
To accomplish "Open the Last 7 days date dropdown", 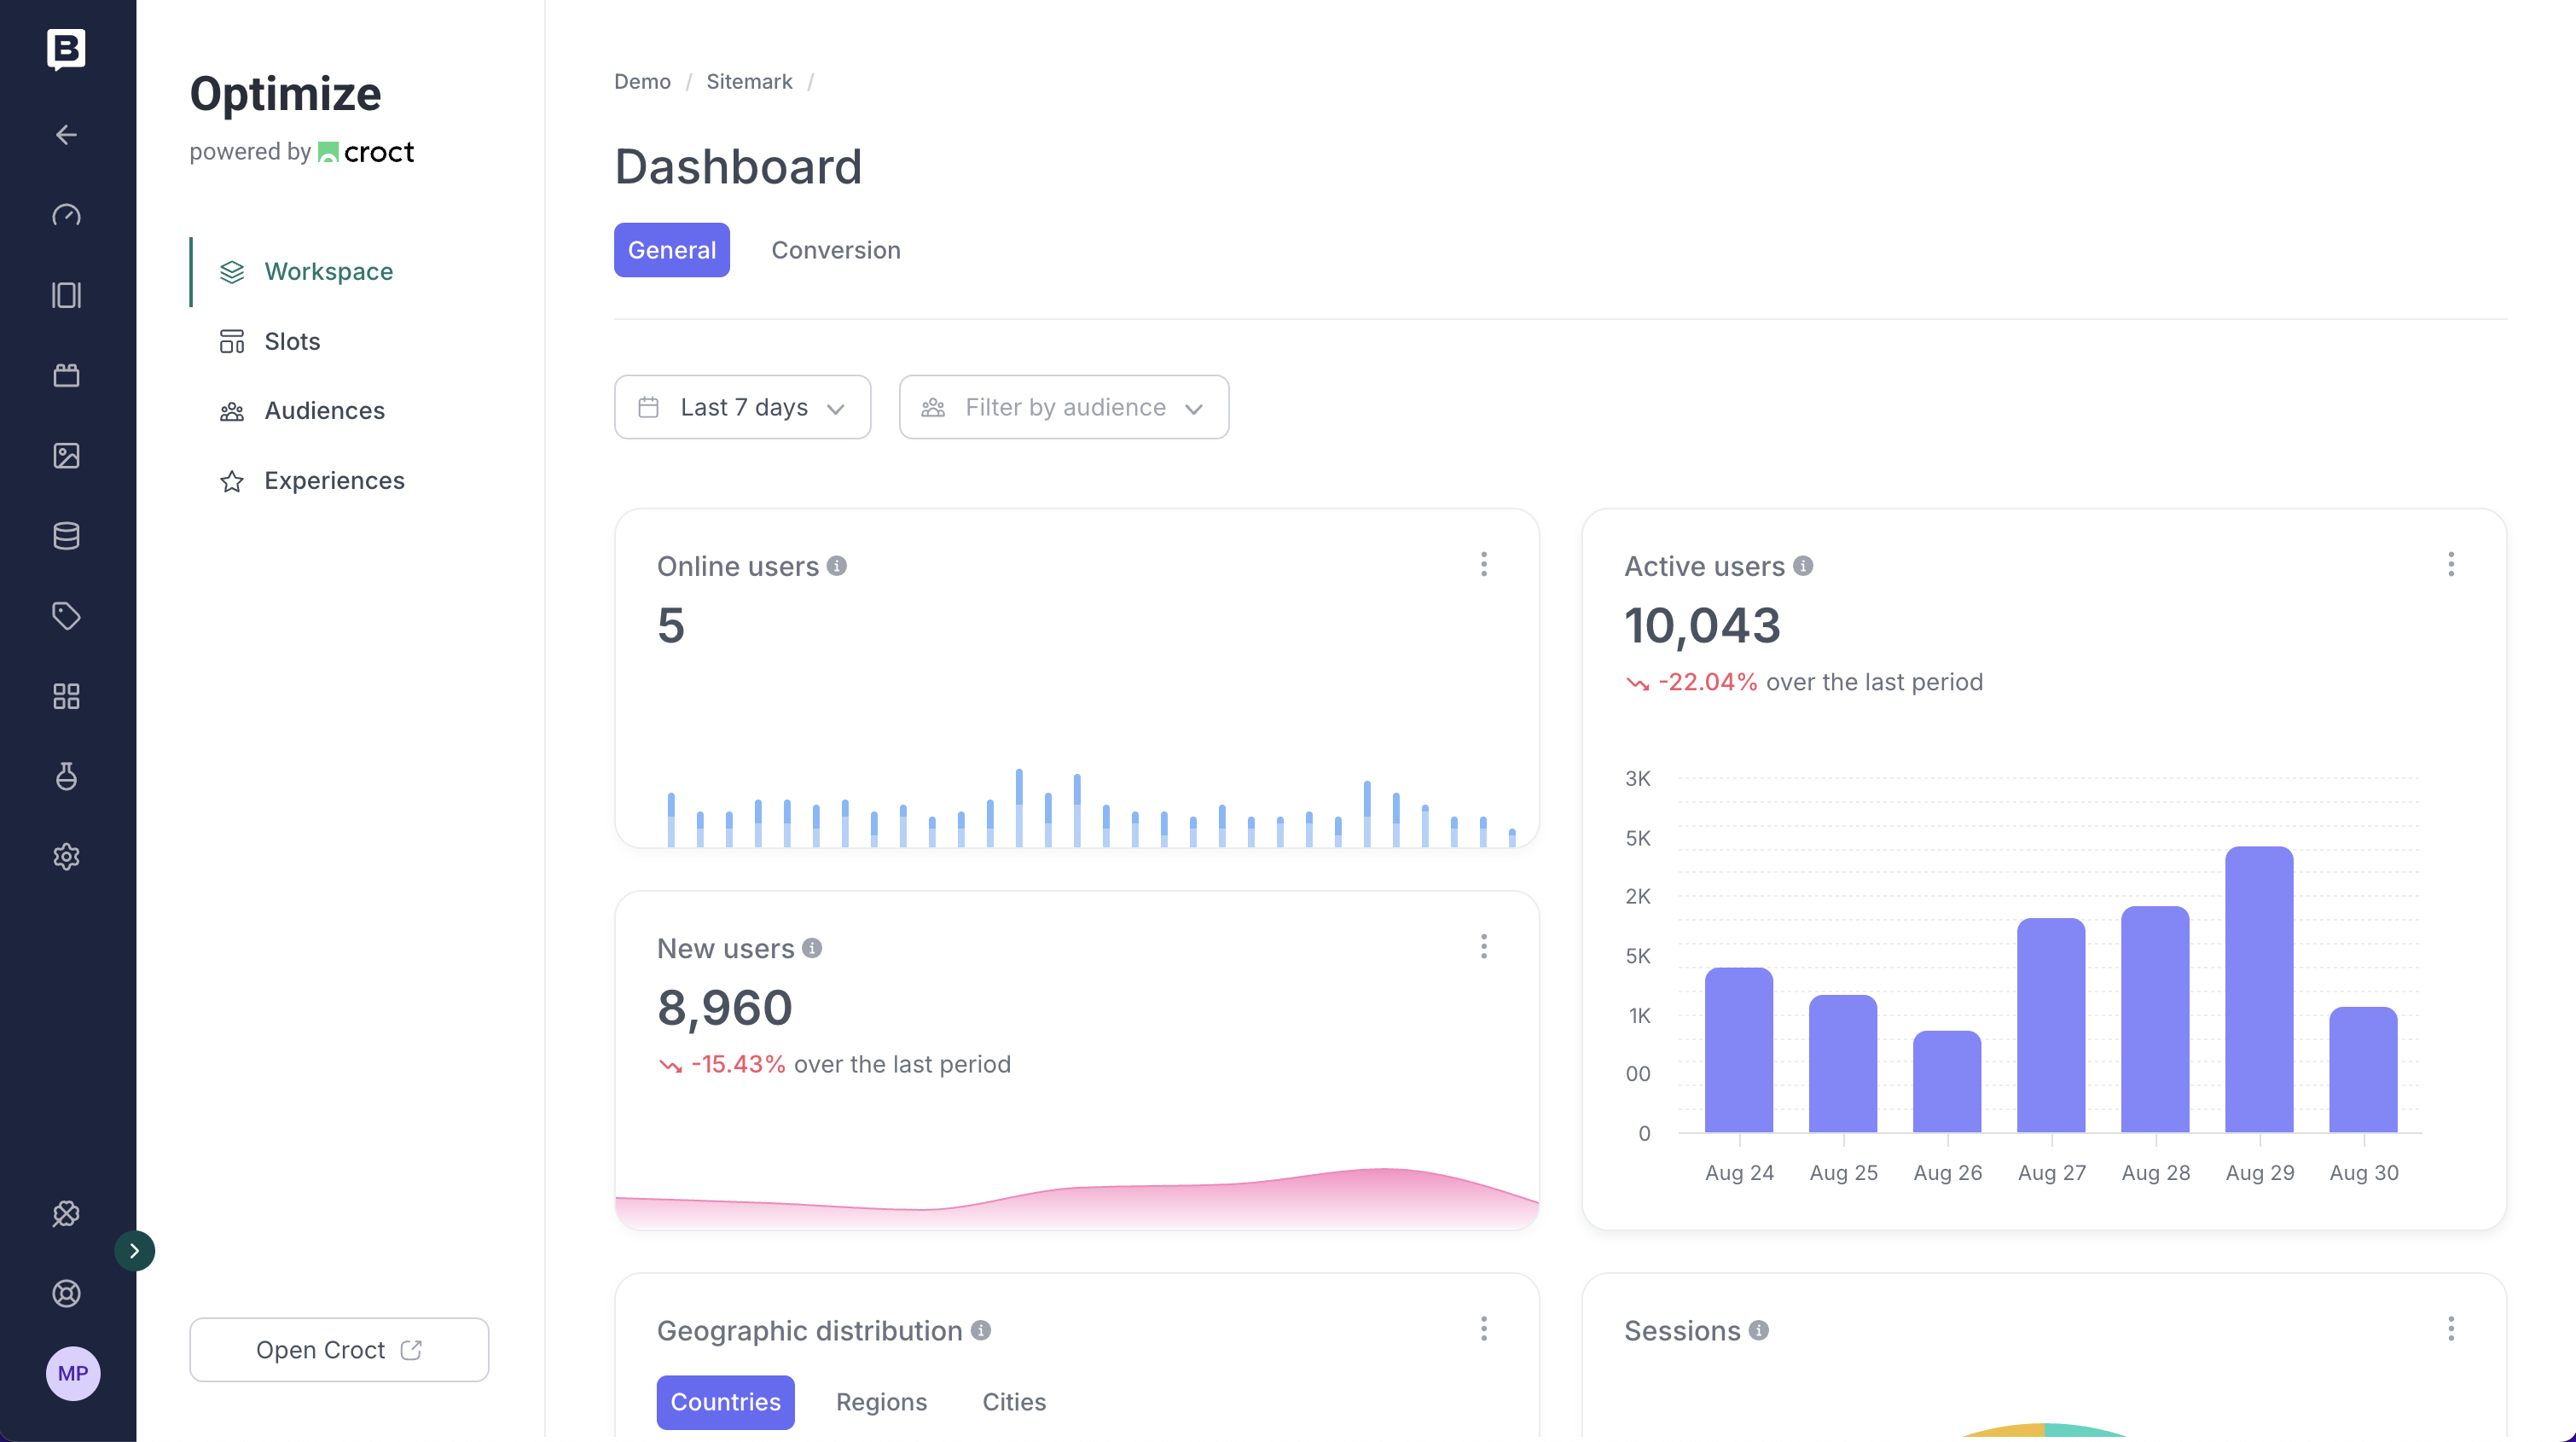I will [742, 407].
